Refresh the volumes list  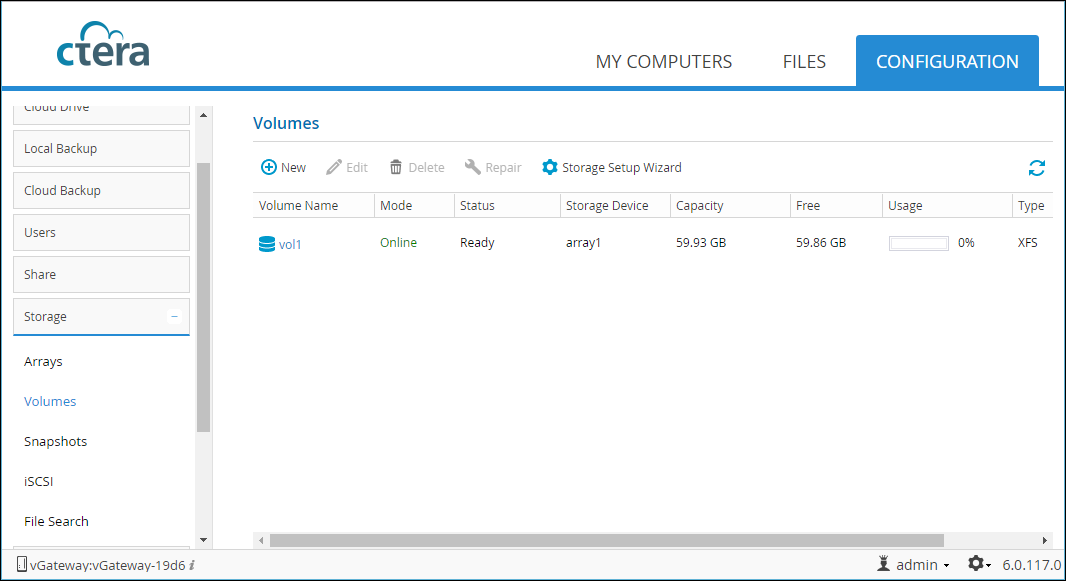pos(1036,168)
